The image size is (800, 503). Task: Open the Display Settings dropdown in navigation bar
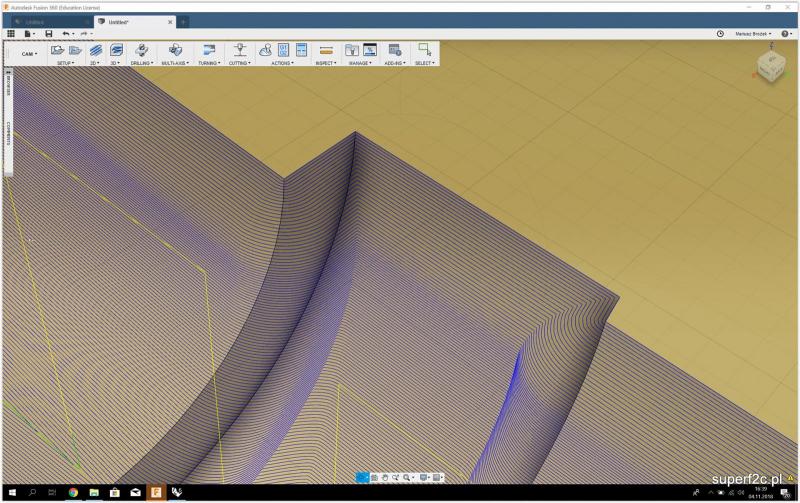[x=424, y=478]
